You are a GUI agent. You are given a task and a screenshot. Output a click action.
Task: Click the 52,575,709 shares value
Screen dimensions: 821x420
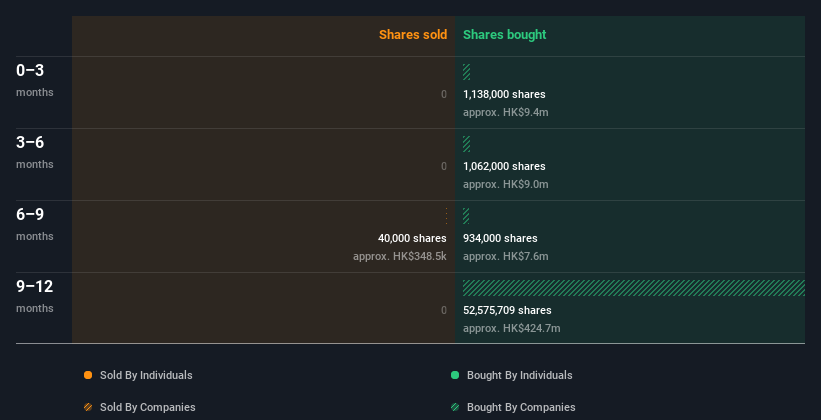(x=507, y=311)
